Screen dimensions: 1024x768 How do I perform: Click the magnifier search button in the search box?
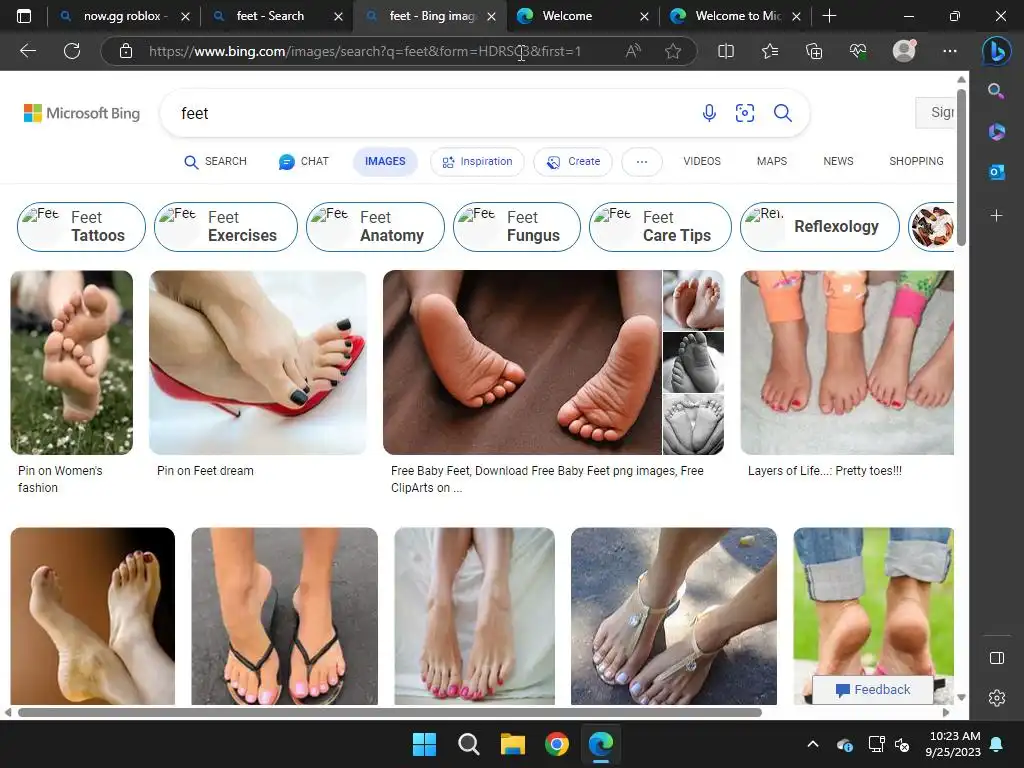click(x=782, y=113)
